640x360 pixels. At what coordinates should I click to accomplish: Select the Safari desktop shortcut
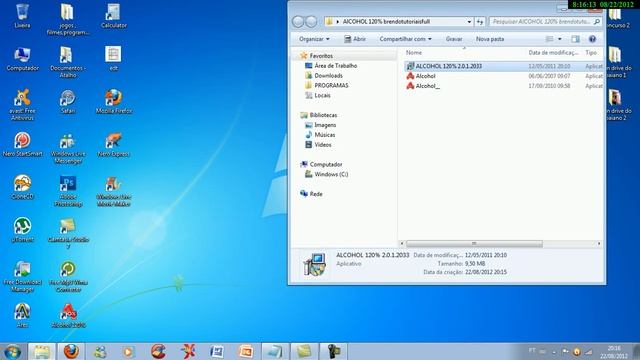click(x=68, y=102)
